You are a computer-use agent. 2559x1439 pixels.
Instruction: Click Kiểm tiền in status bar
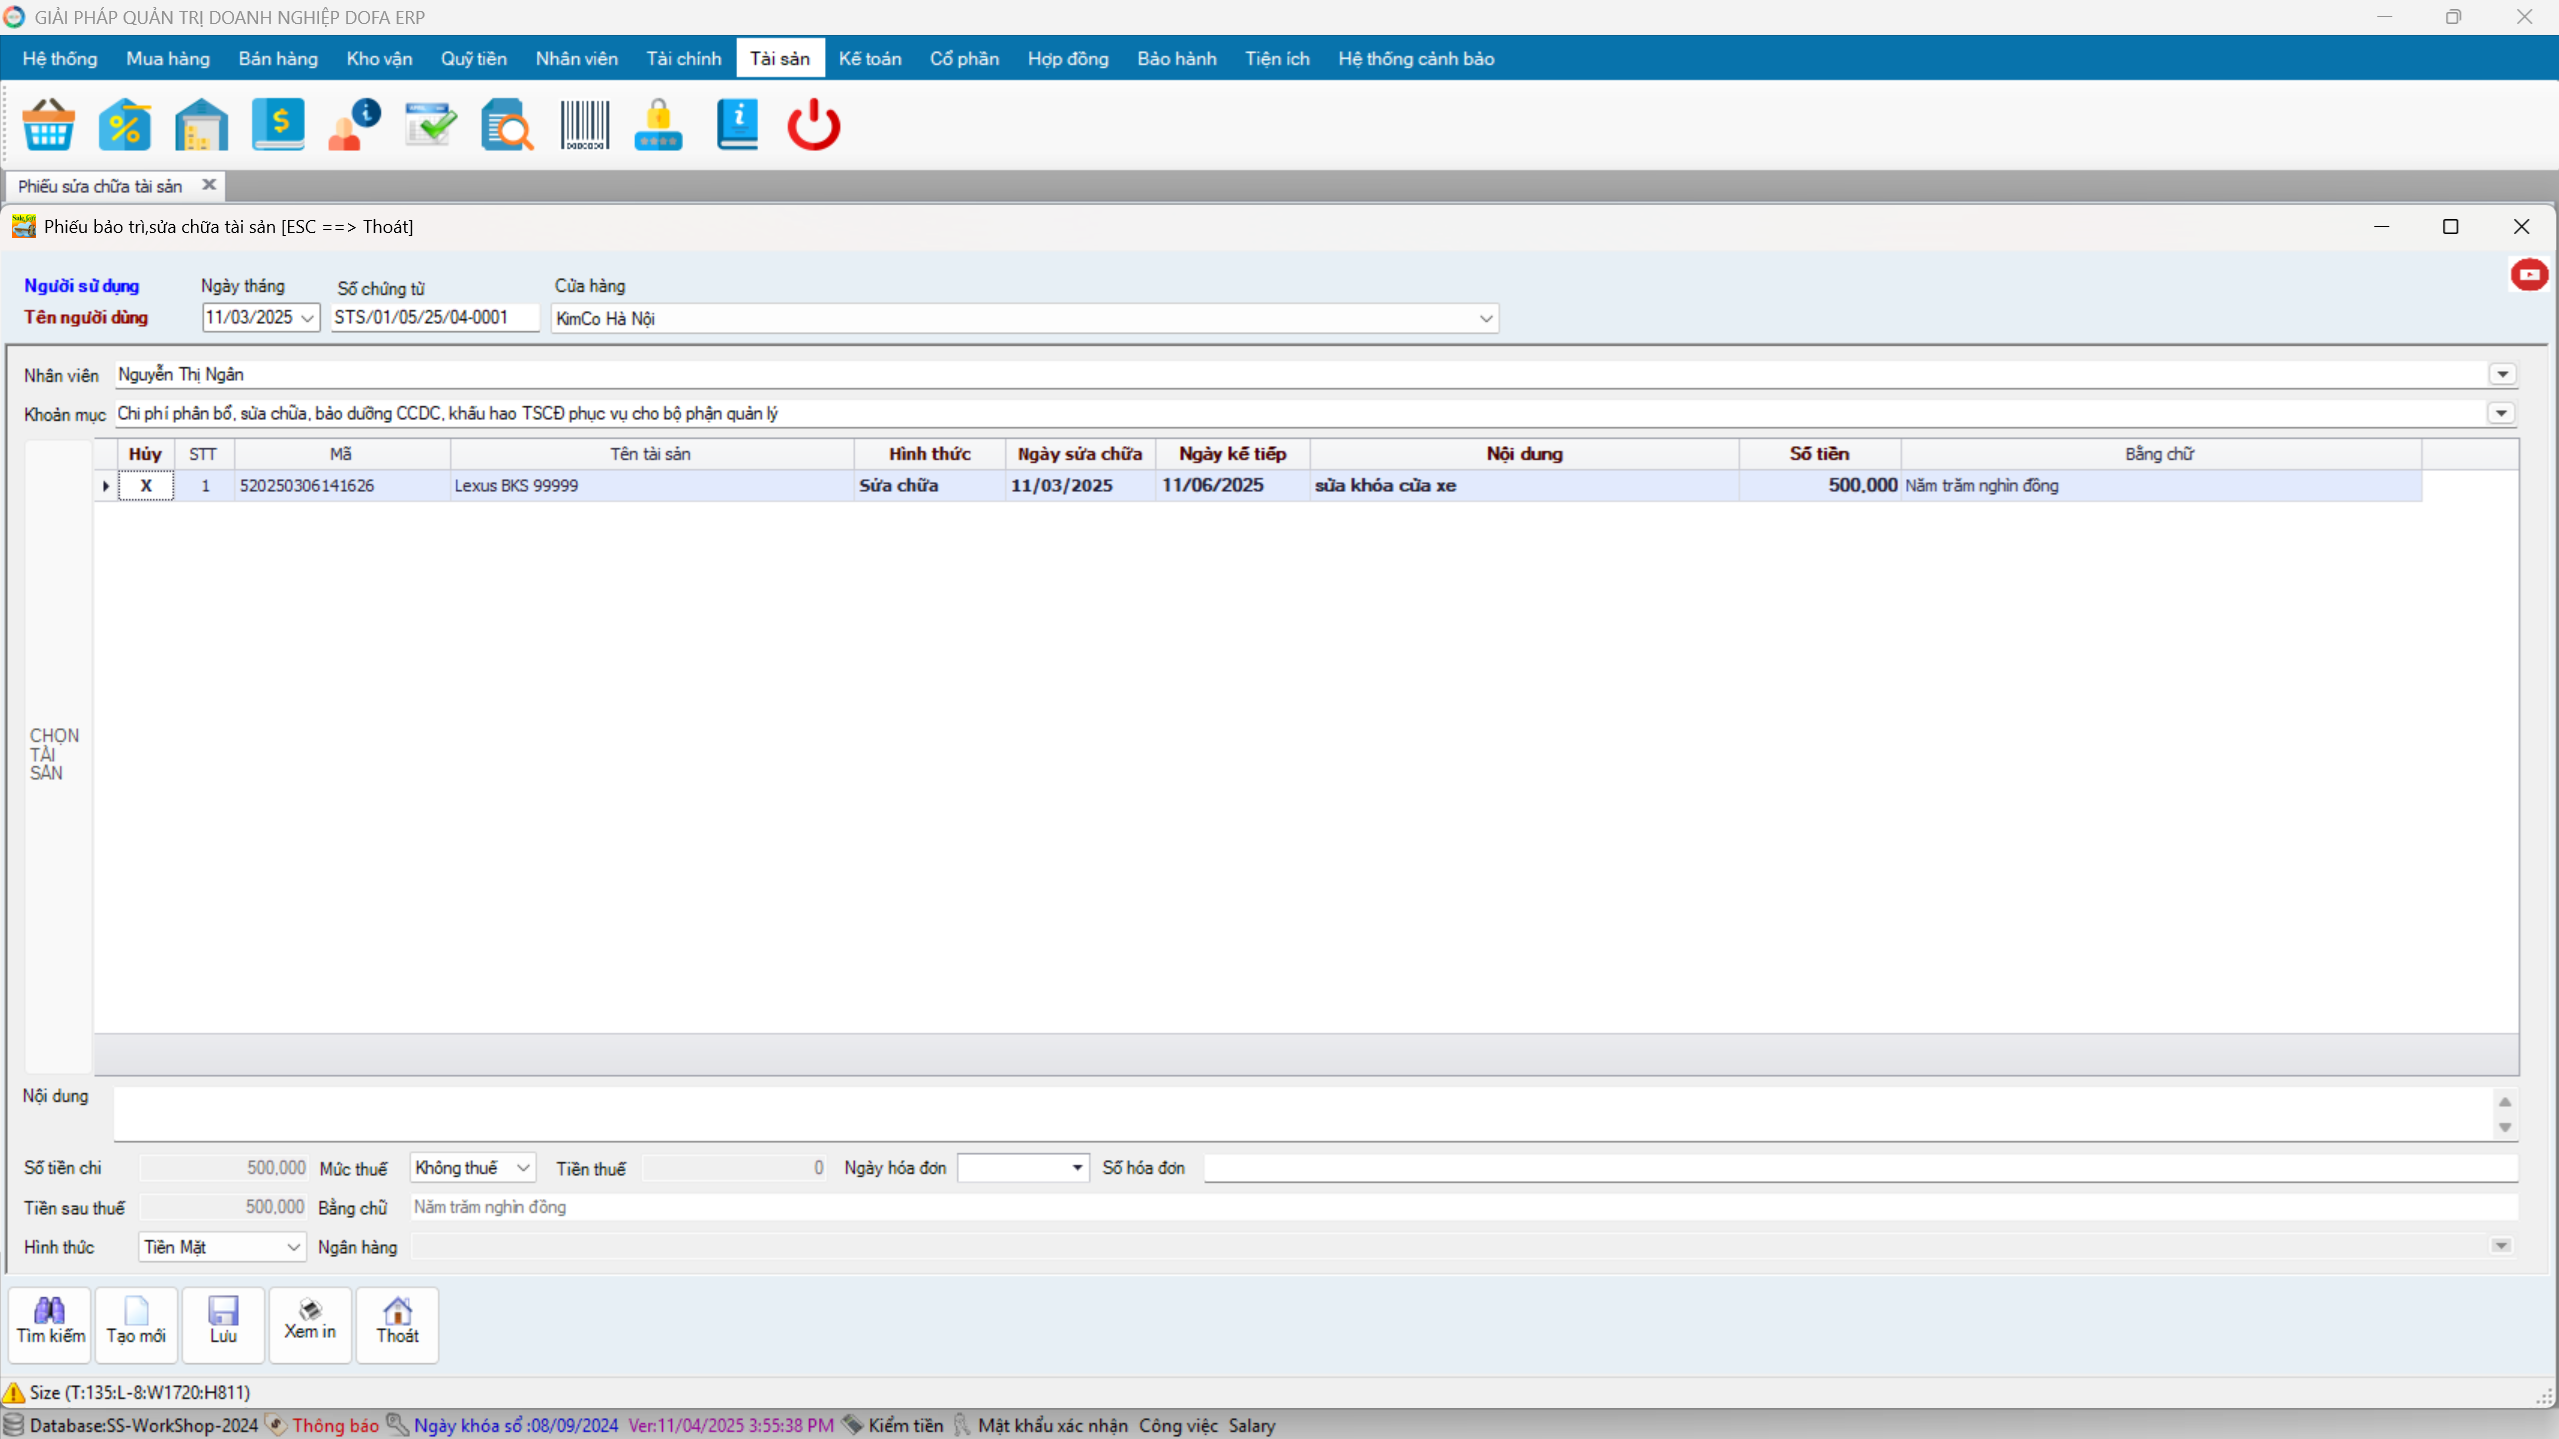(906, 1425)
